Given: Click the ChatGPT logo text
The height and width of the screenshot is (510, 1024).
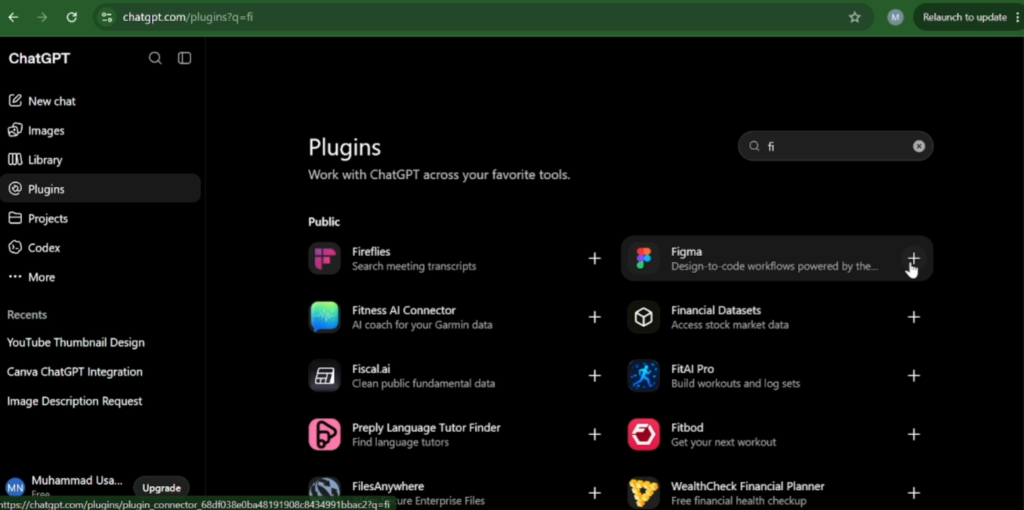Looking at the screenshot, I should 39,59.
